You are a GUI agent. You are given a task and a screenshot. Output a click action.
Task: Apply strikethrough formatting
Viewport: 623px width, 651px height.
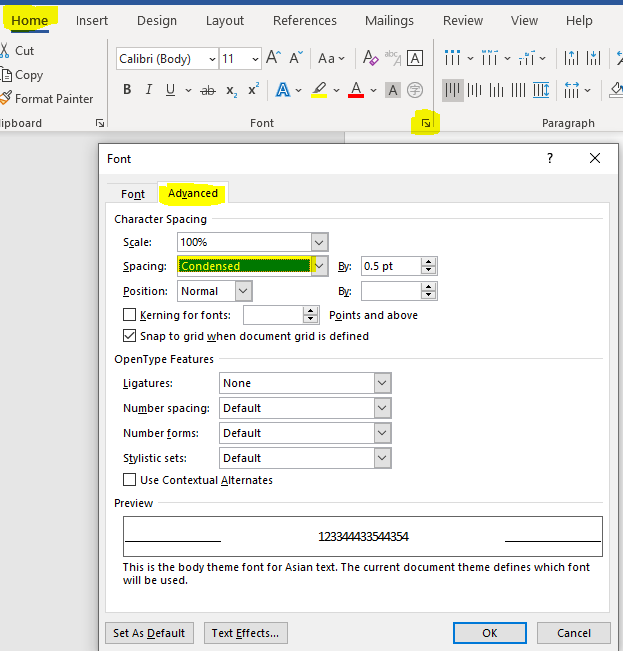tap(208, 90)
